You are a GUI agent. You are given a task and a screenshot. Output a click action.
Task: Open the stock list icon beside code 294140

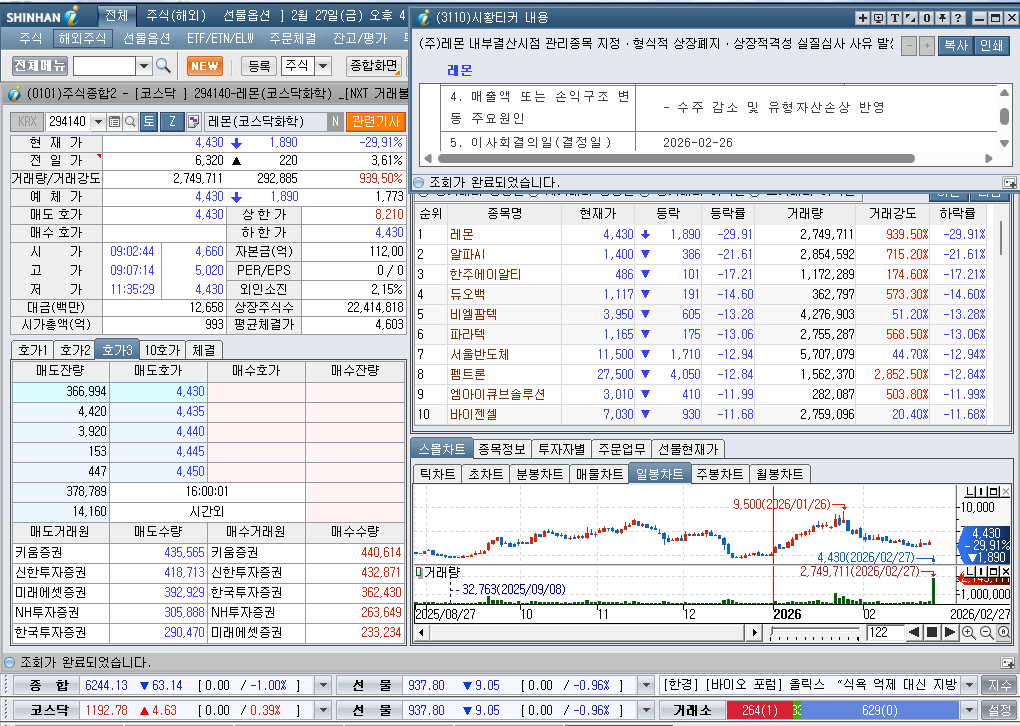[114, 122]
